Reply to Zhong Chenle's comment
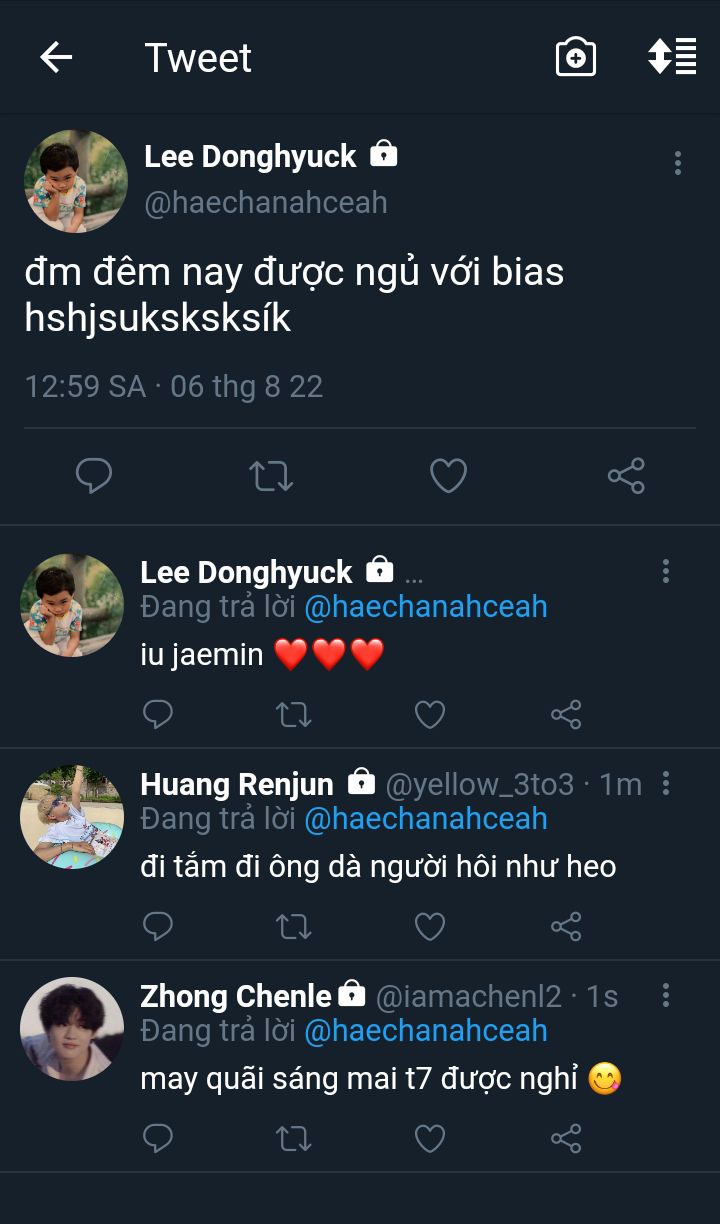The height and width of the screenshot is (1224, 720). pyautogui.click(x=158, y=1138)
